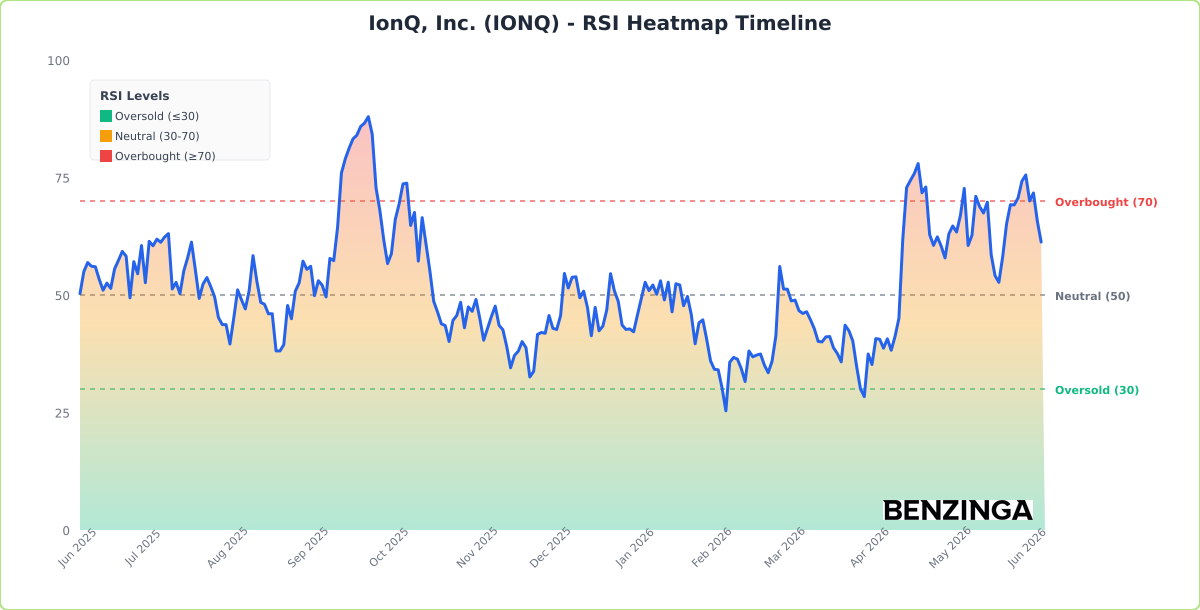1200x610 pixels.
Task: Click the 'Dec 2025' x-axis label
Action: (550, 548)
